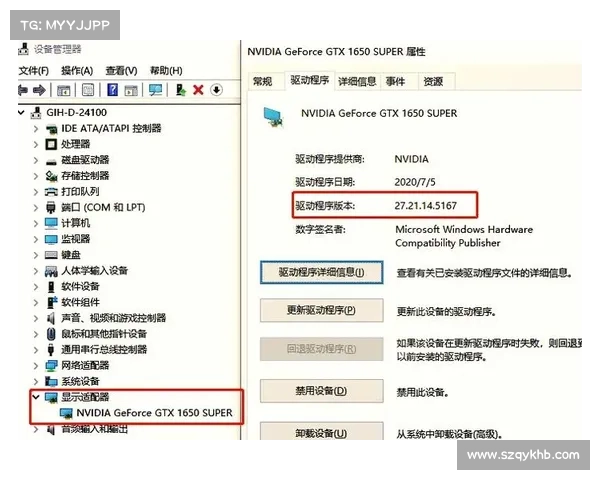This screenshot has height=480, width=600.
Task: Collapse the 显示适配器 node
Action: click(36, 397)
